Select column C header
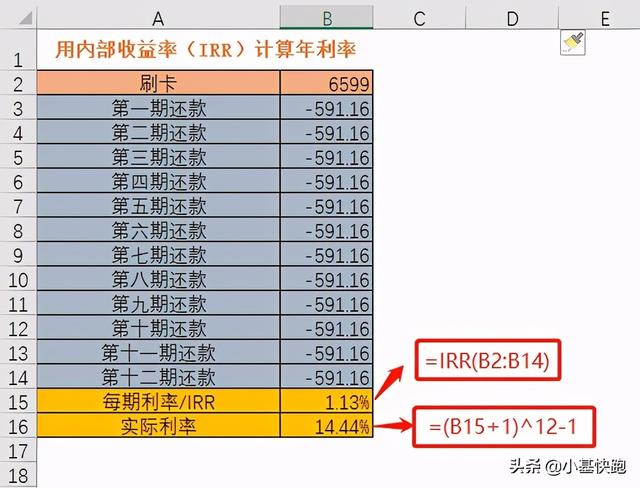 (419, 18)
